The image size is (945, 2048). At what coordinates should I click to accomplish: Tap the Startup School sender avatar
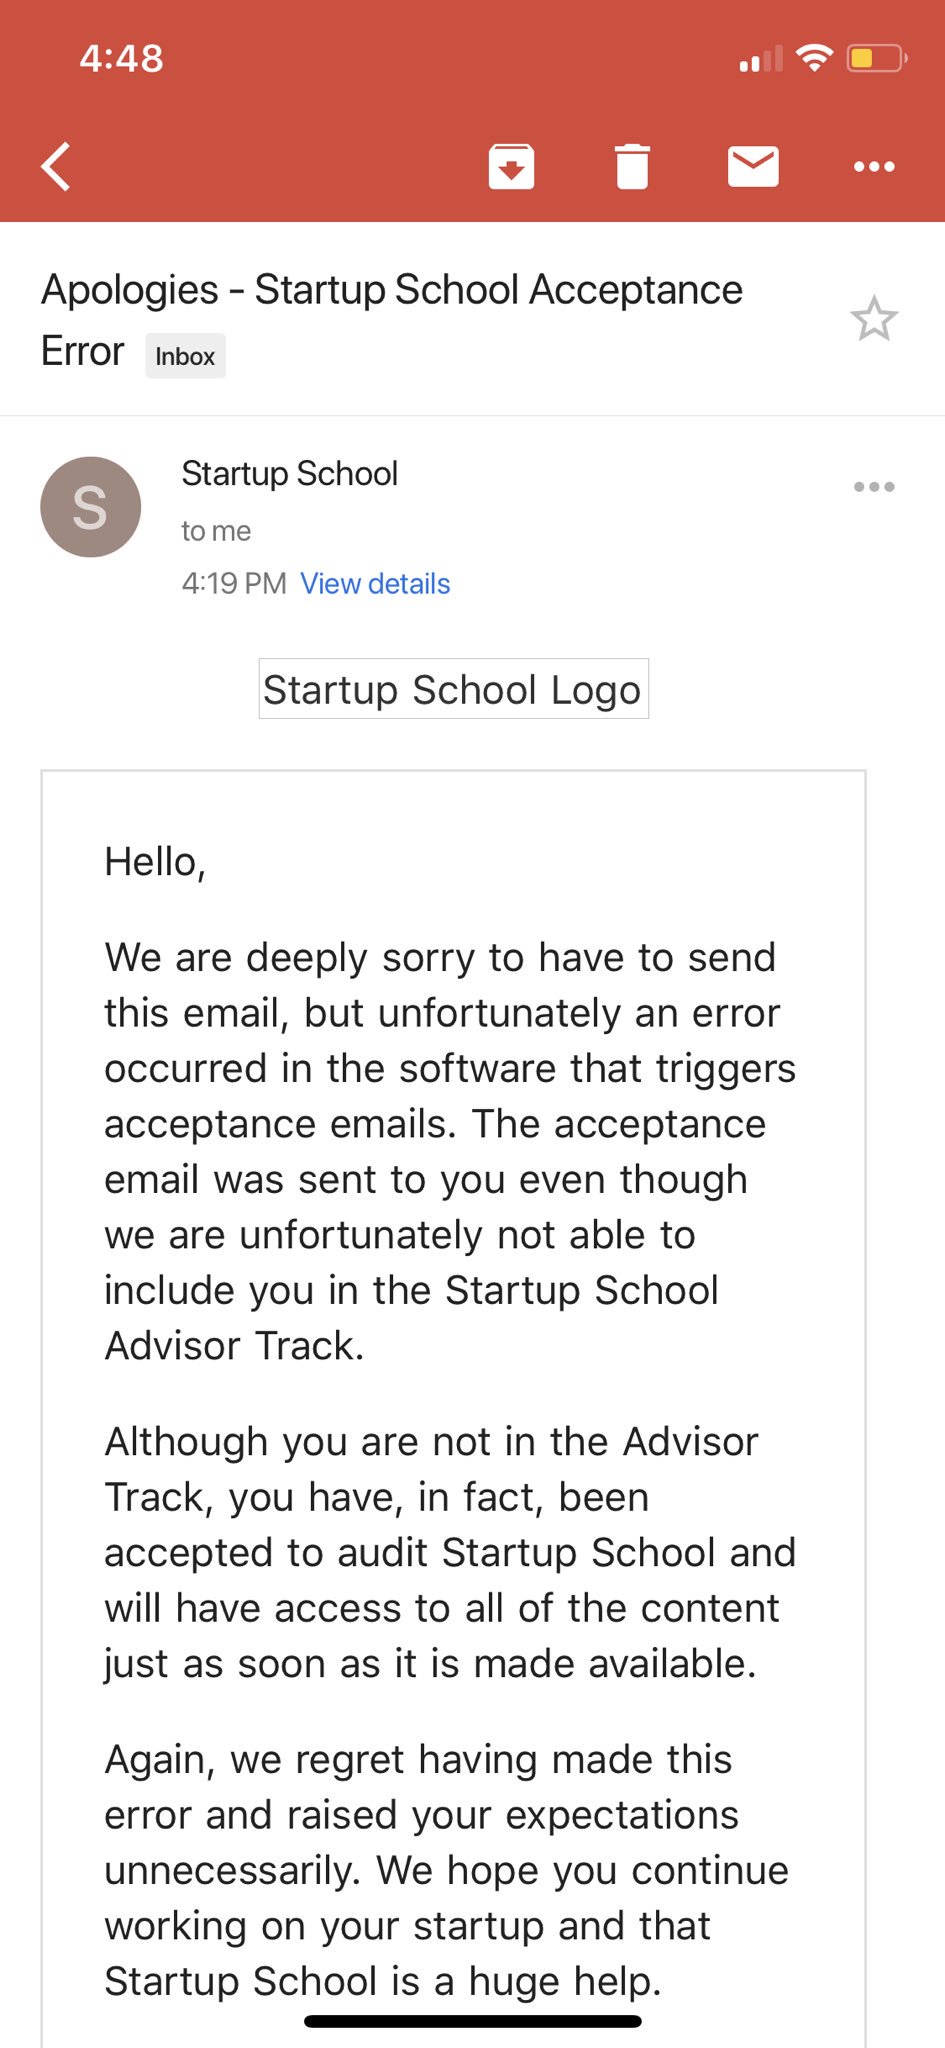(90, 507)
